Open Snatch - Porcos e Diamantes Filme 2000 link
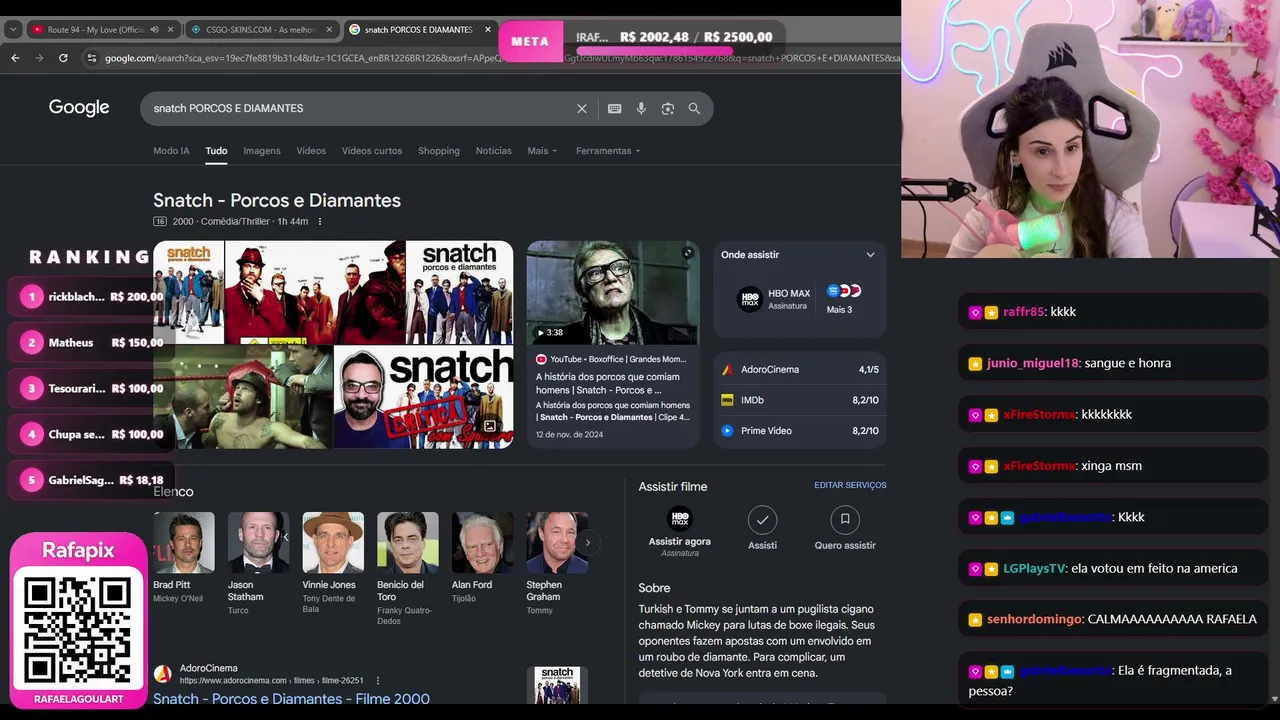Image resolution: width=1280 pixels, height=720 pixels. point(291,699)
